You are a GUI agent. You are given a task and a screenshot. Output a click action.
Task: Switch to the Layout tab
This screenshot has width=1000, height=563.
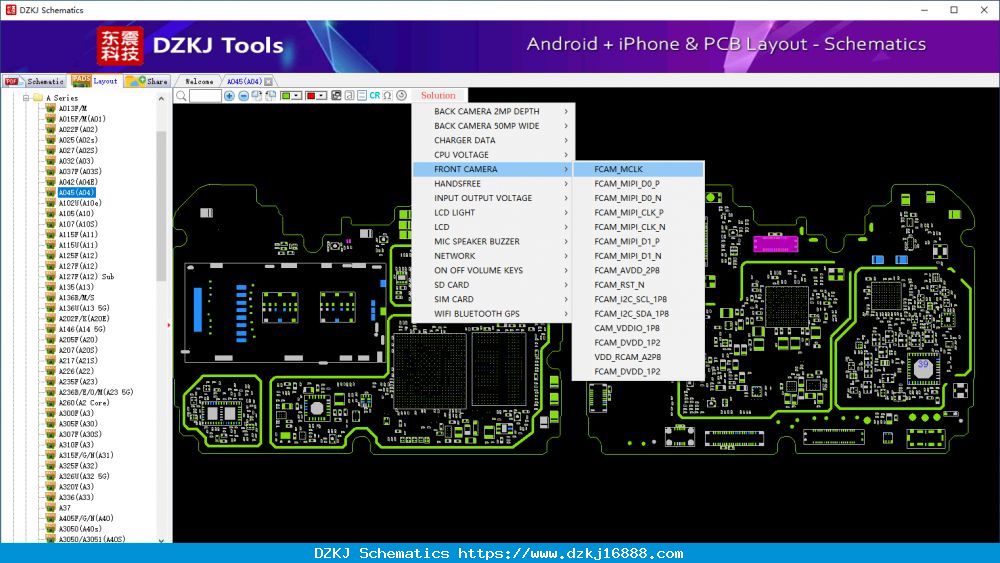tap(95, 81)
